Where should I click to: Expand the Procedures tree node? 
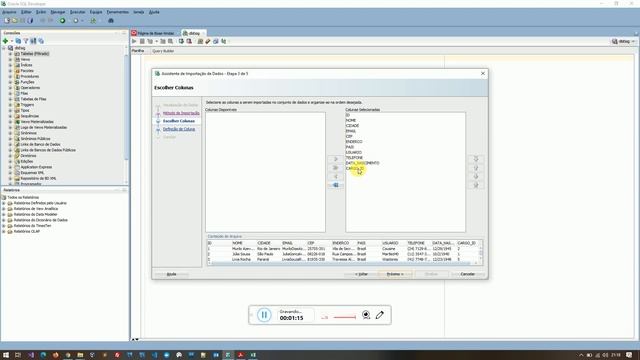pos(10,76)
